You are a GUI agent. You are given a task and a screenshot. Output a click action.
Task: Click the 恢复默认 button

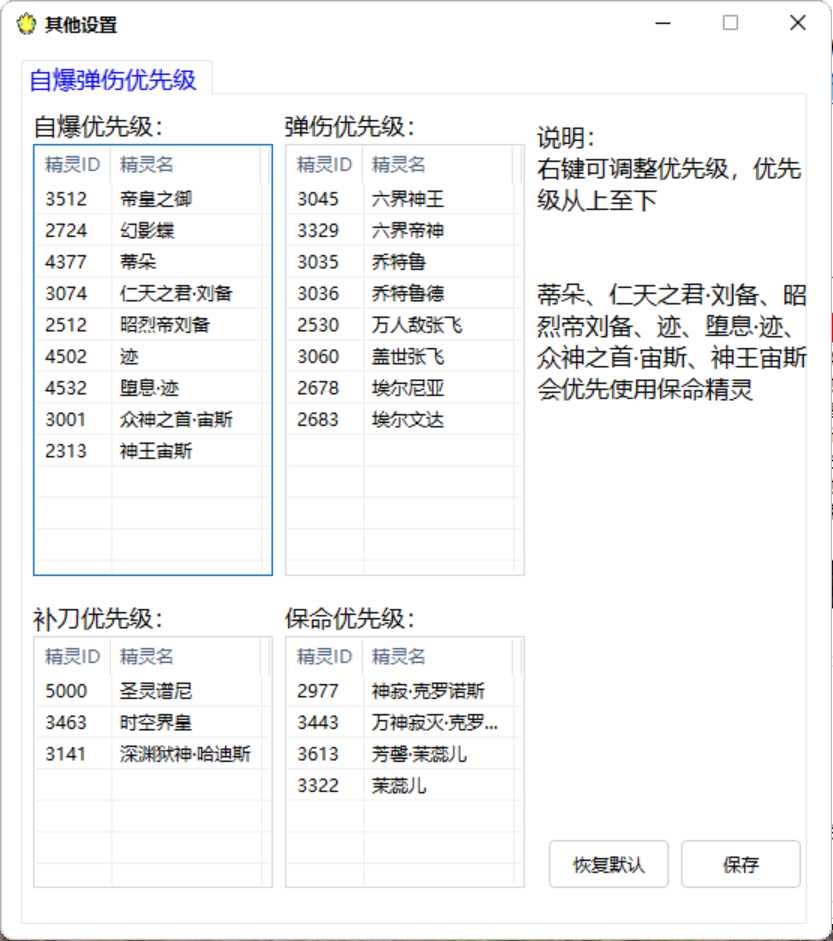[608, 865]
